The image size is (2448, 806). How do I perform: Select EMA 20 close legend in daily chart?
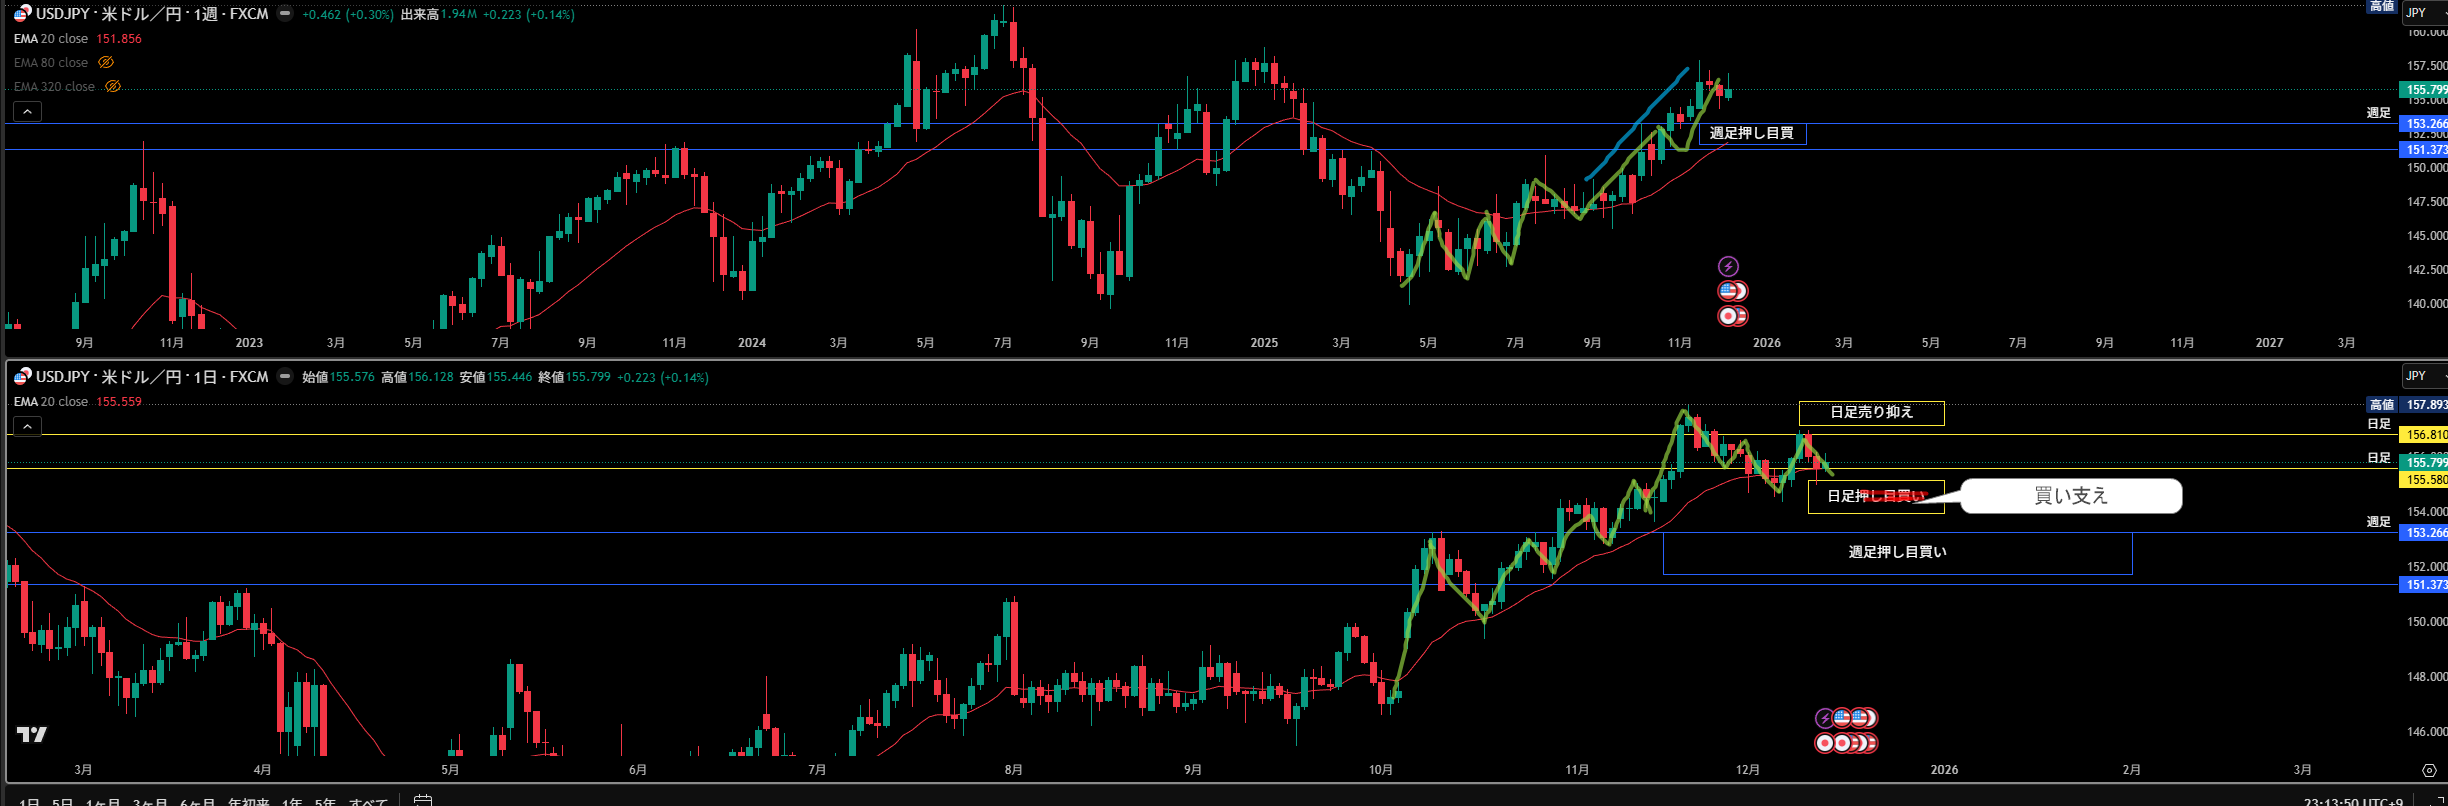point(51,402)
